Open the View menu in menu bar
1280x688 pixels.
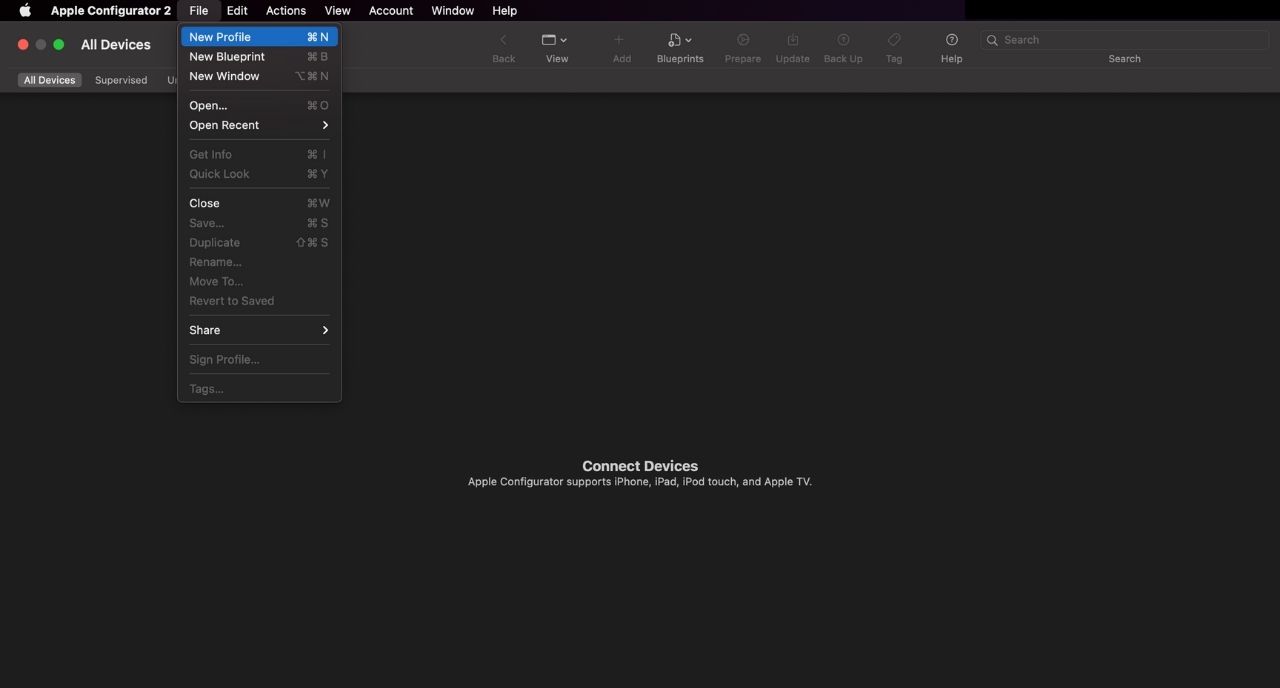tap(338, 10)
